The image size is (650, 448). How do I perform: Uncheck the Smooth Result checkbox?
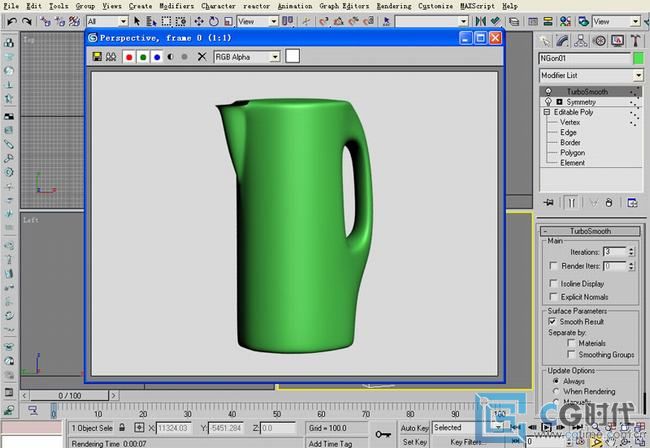(x=552, y=321)
